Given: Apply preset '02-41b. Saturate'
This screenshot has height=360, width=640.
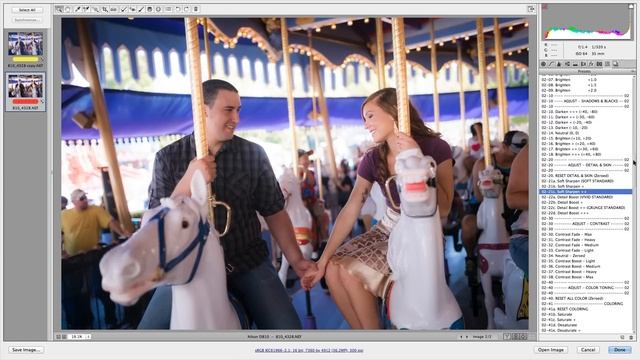Looking at the screenshot, I should click(585, 314).
